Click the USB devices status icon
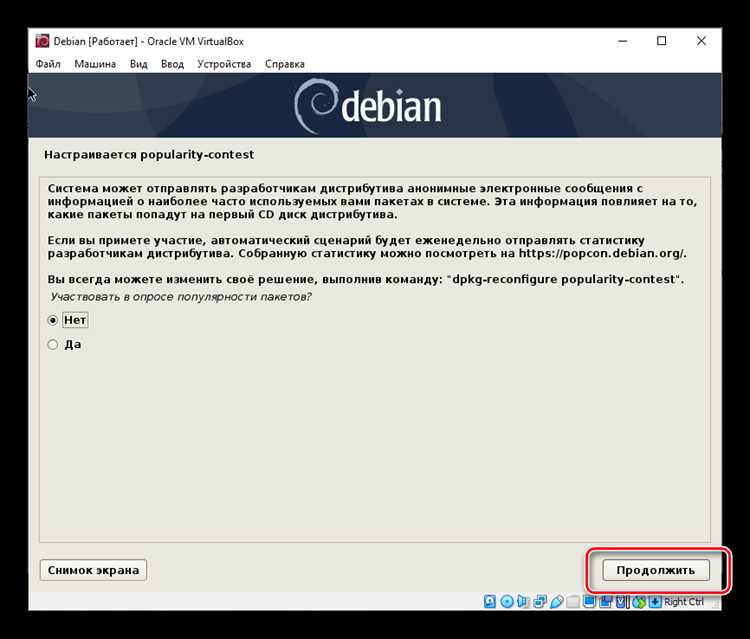 tap(557, 602)
